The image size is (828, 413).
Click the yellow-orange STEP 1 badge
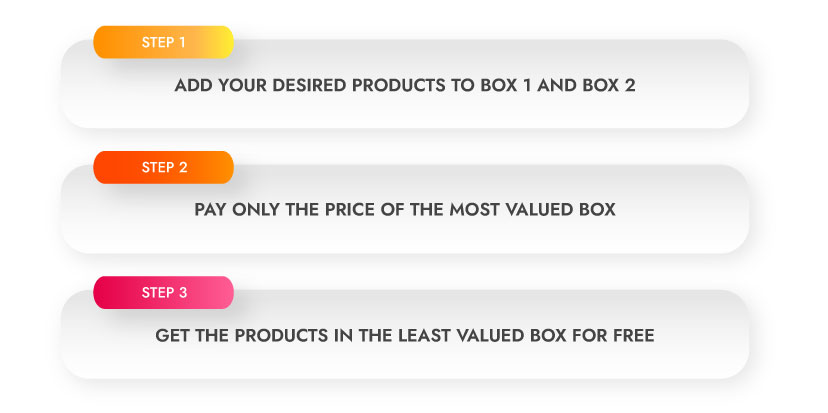(164, 42)
